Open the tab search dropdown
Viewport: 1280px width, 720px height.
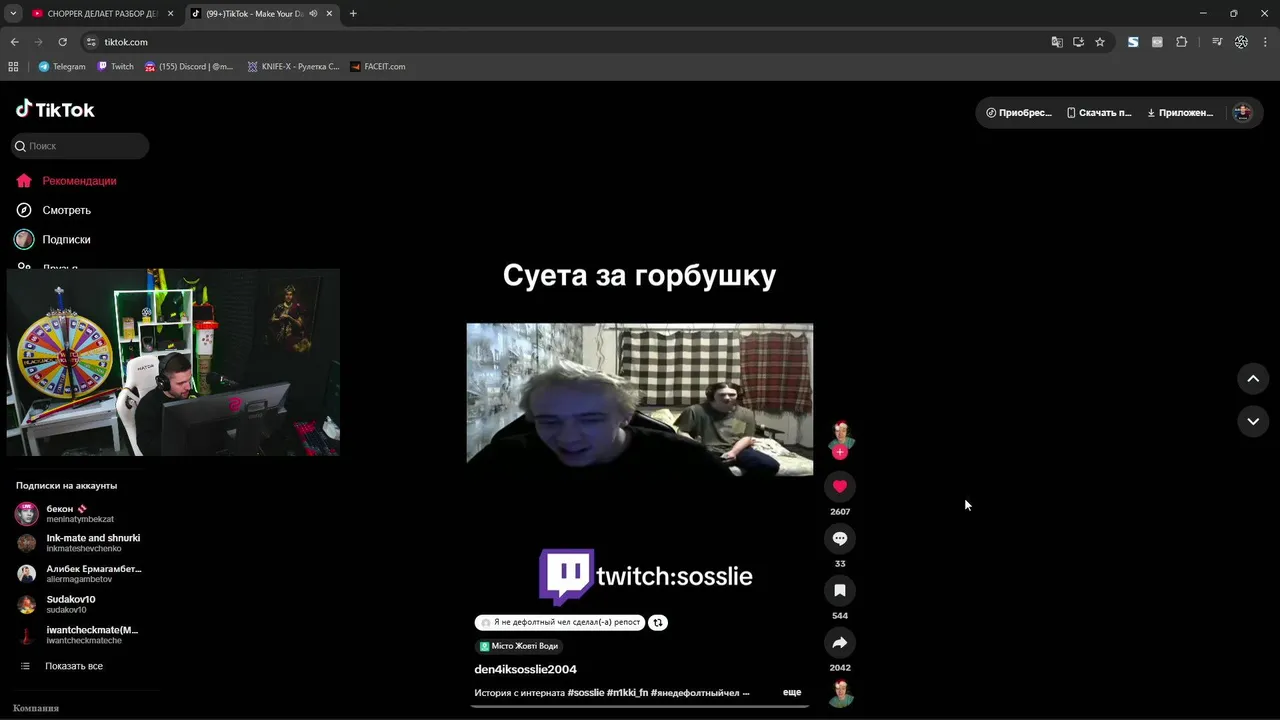[x=13, y=14]
